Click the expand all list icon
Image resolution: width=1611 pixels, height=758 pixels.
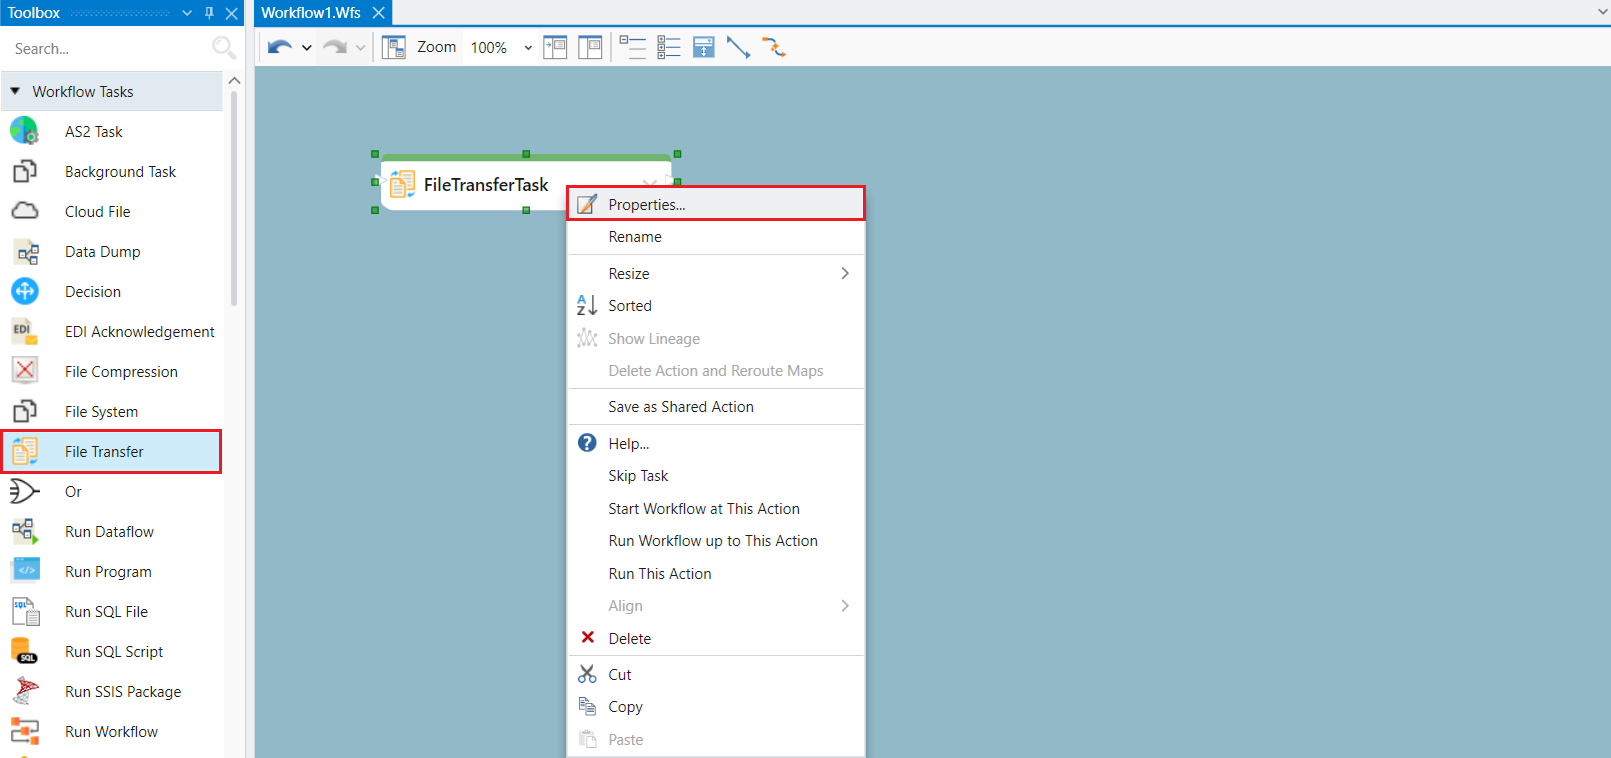pyautogui.click(x=669, y=47)
